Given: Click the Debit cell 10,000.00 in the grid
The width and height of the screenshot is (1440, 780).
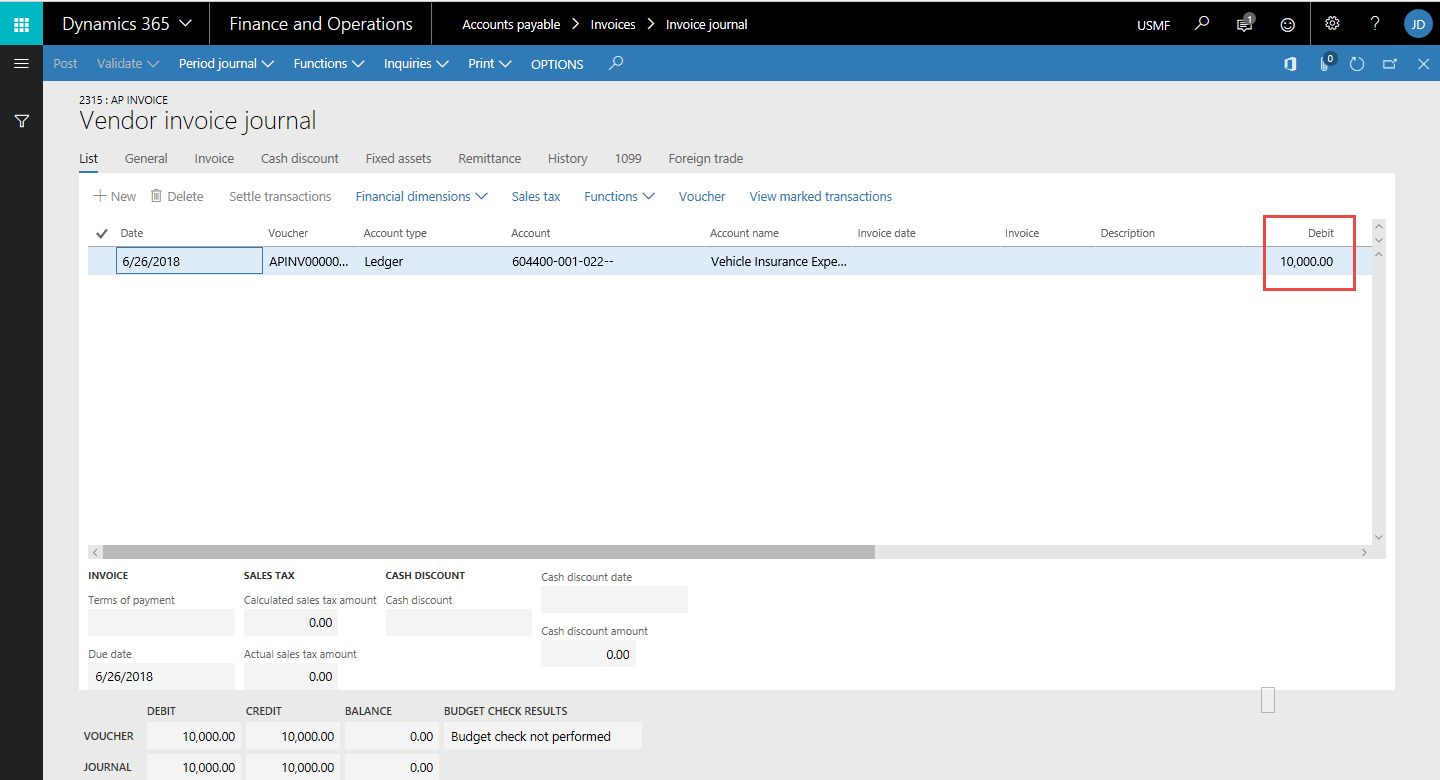Looking at the screenshot, I should (1306, 261).
